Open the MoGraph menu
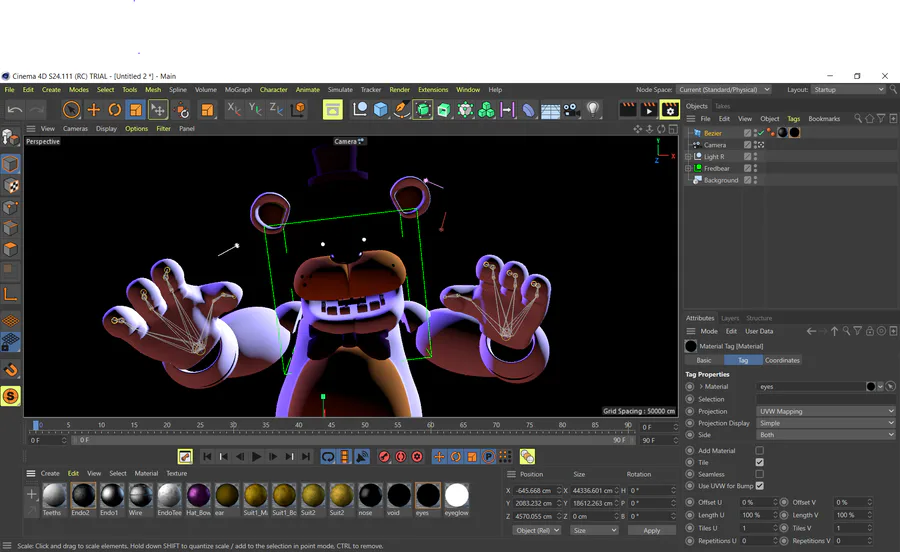 [238, 90]
